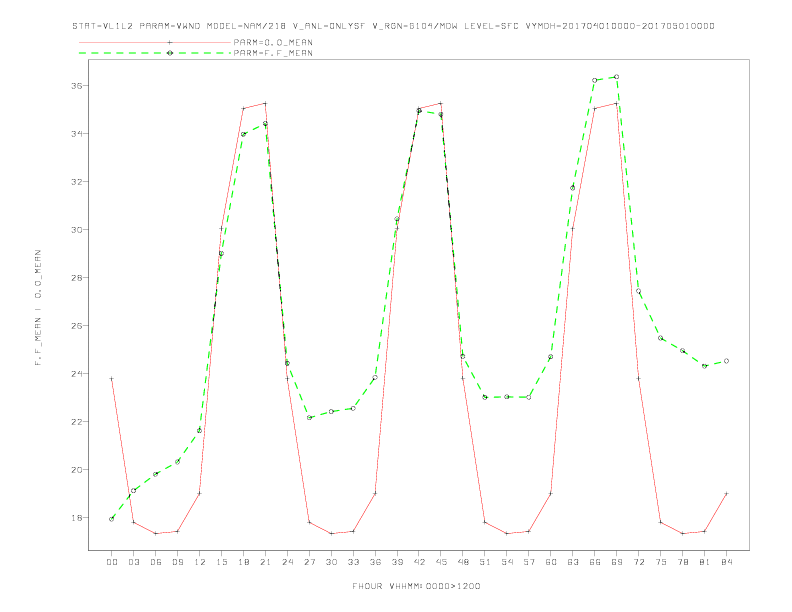Select x-axis tick label 21

pos(265,562)
